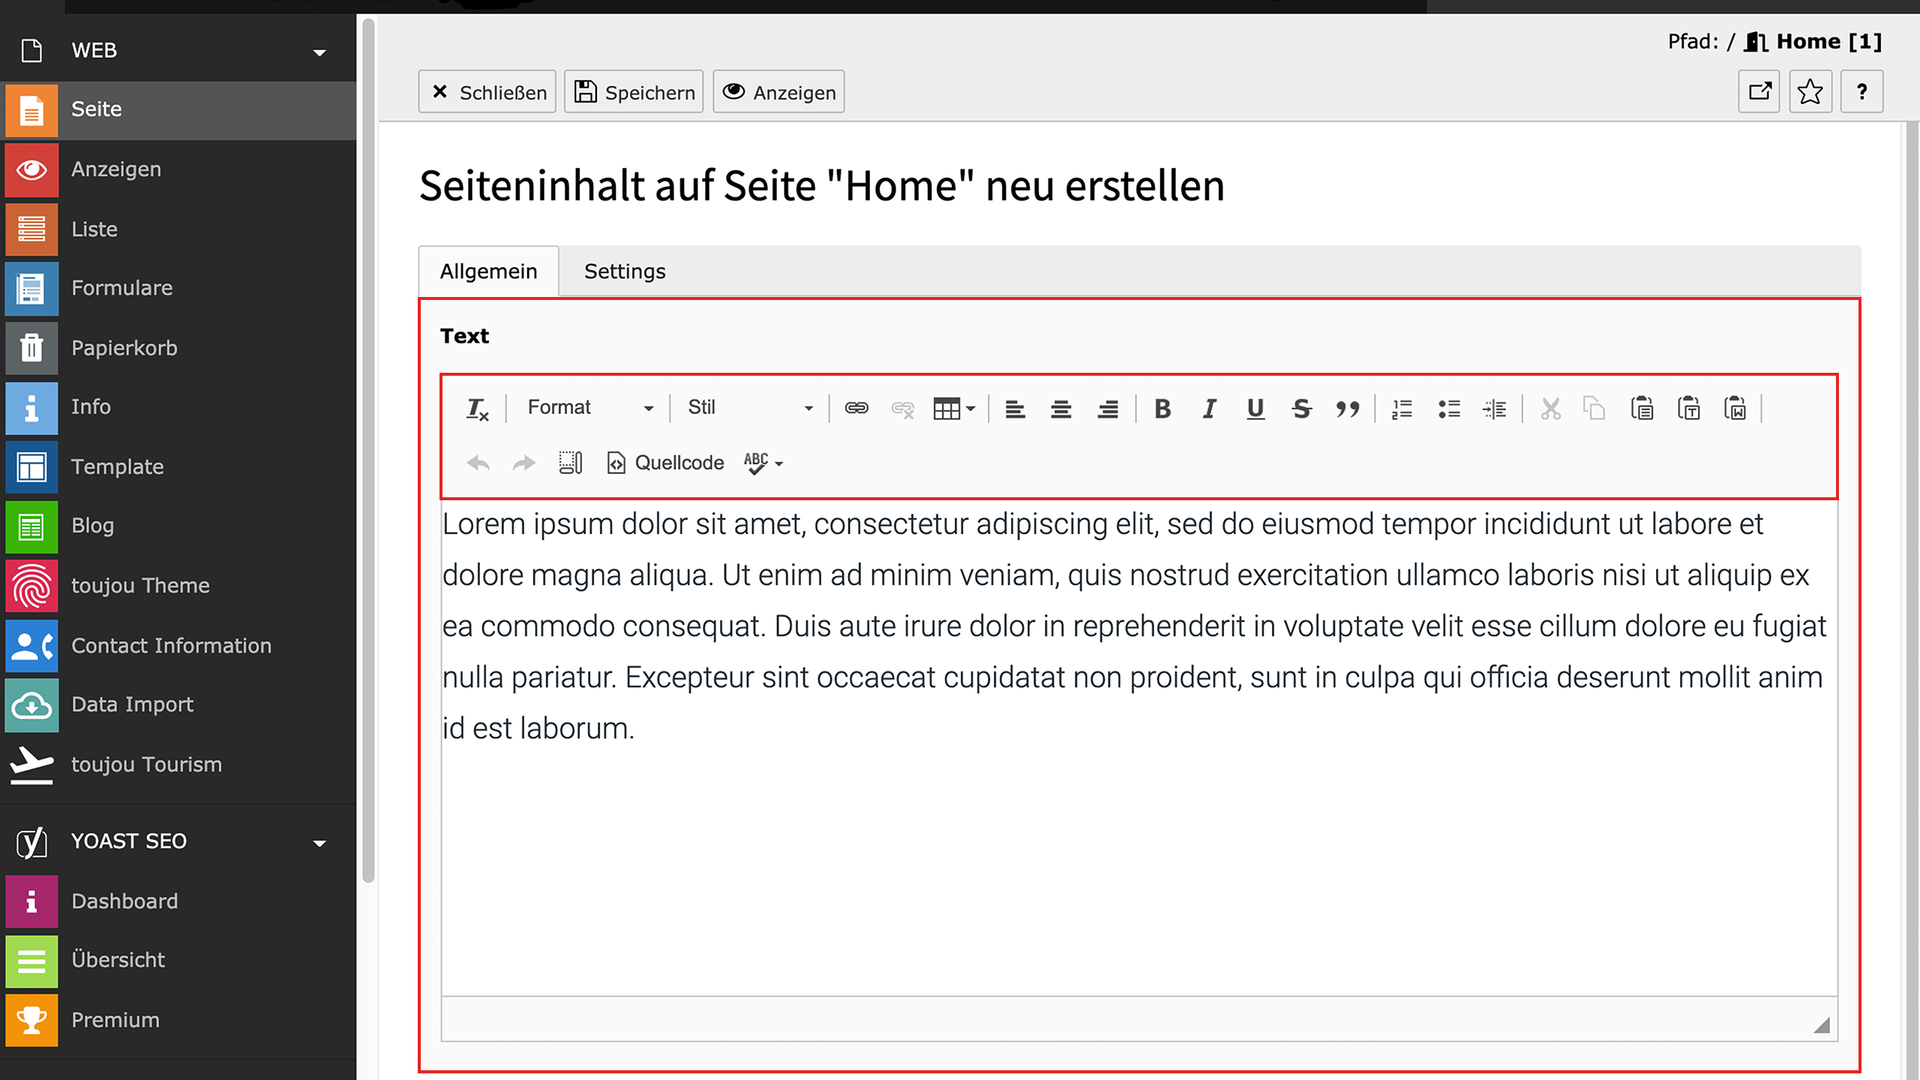Open the Stil dropdown
1920x1080 pixels.
750,408
